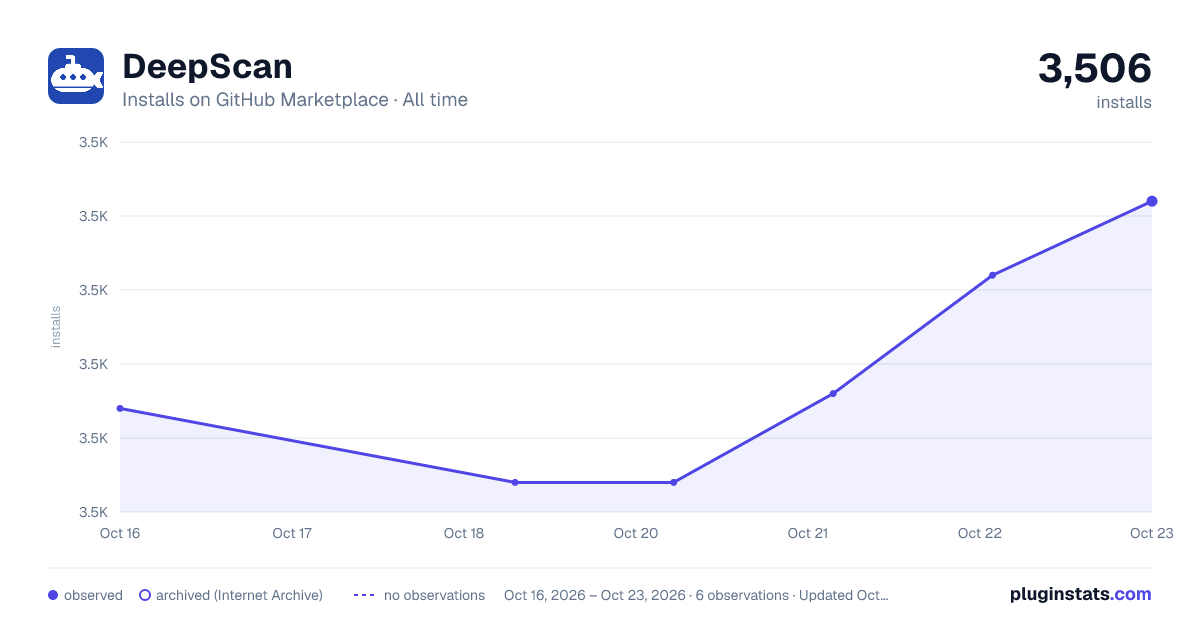
Task: Click the hollow "archived" legend circle
Action: point(145,595)
